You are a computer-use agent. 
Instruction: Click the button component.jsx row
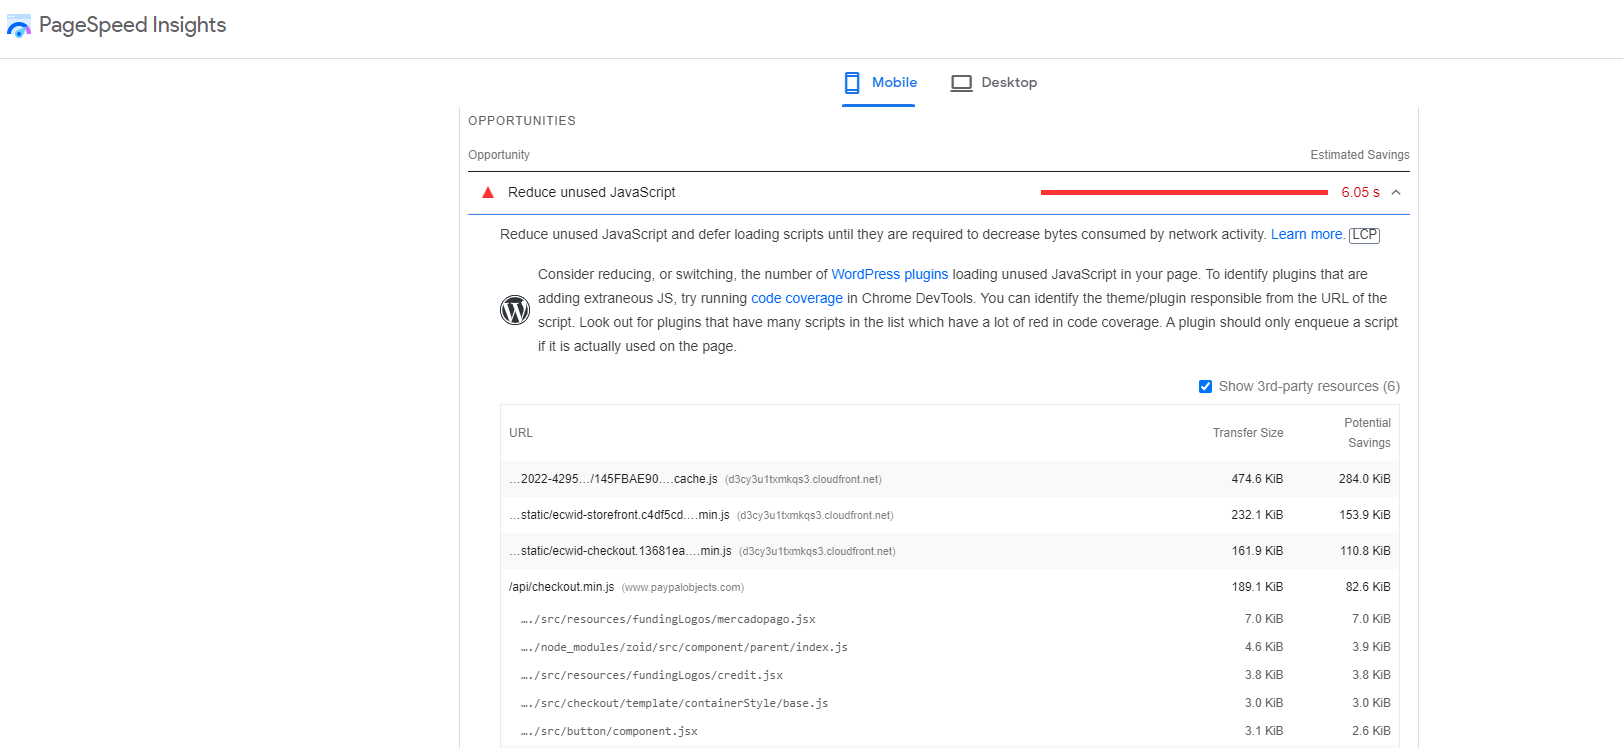click(x=949, y=731)
